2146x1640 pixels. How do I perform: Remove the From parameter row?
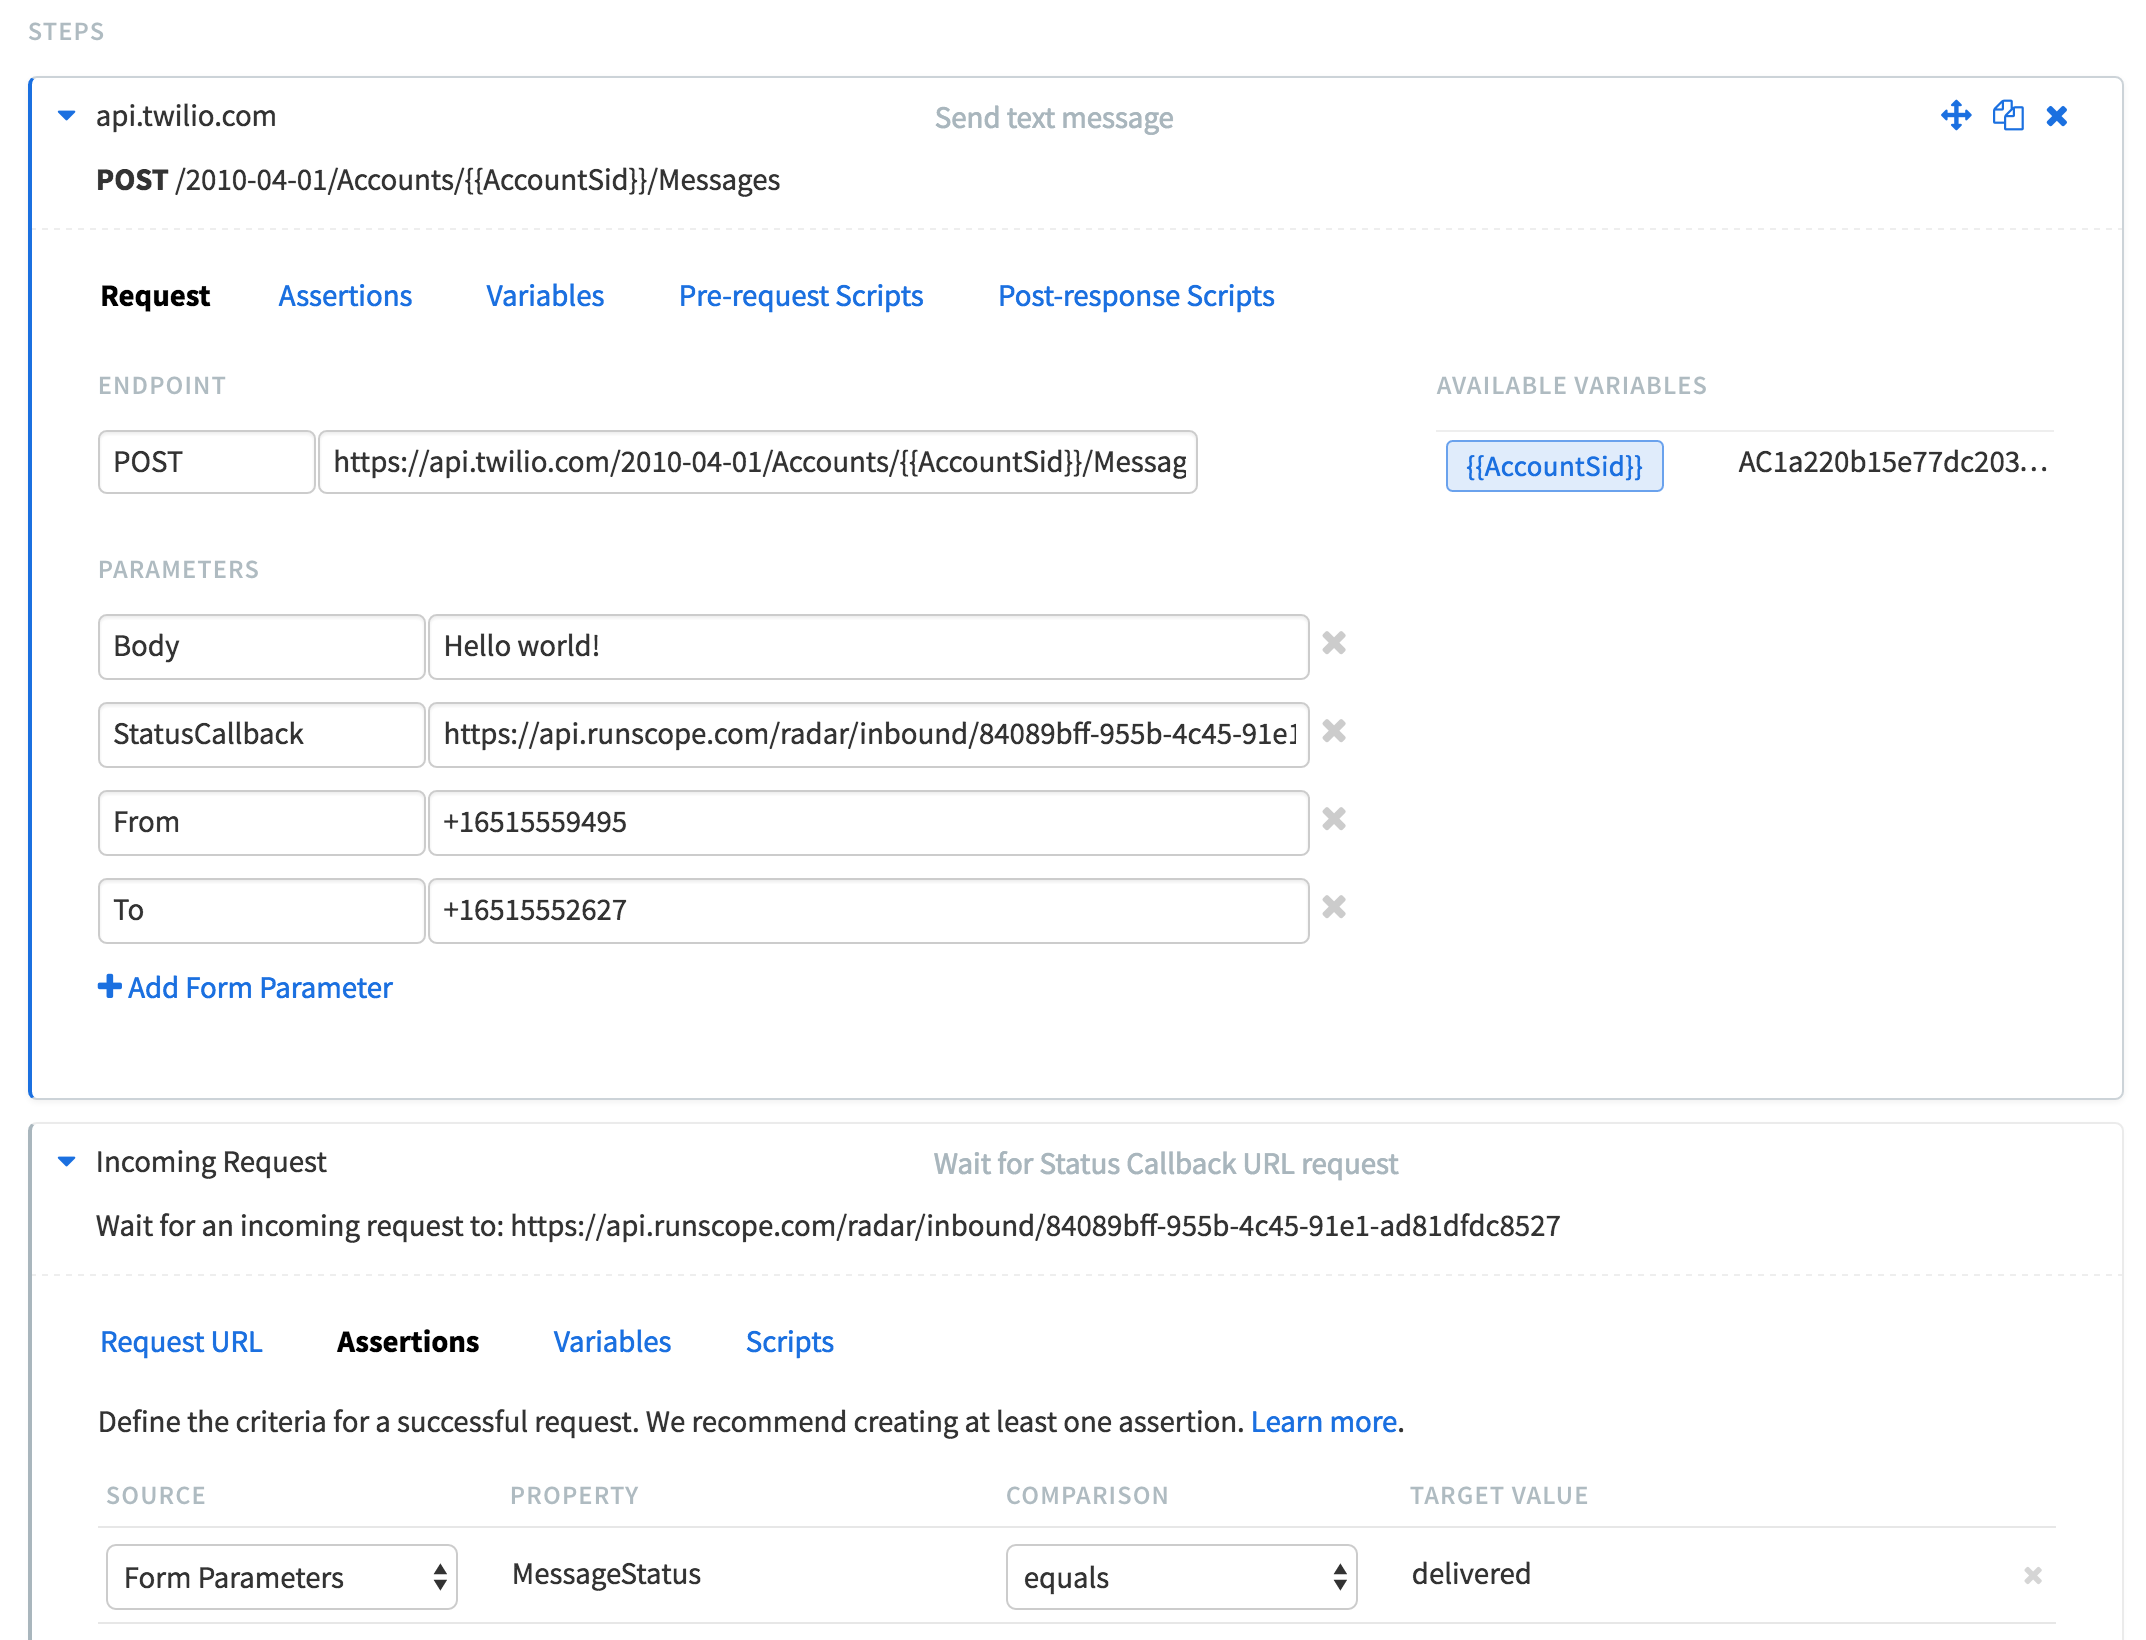click(x=1334, y=819)
